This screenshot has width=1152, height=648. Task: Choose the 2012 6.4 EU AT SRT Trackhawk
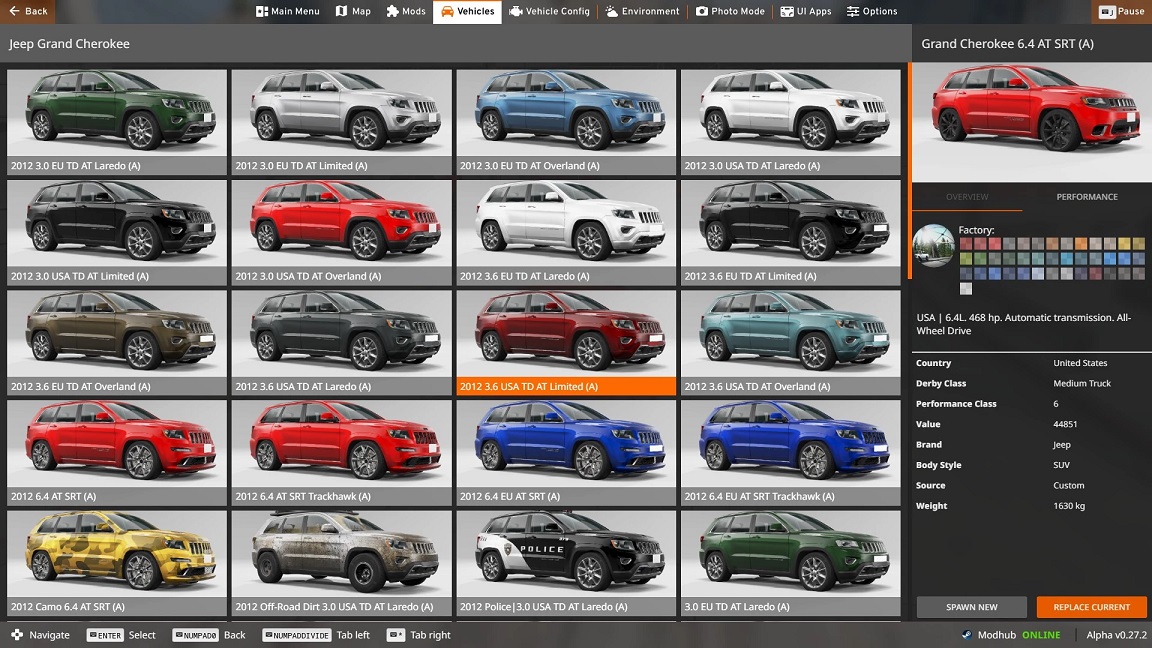coord(790,452)
